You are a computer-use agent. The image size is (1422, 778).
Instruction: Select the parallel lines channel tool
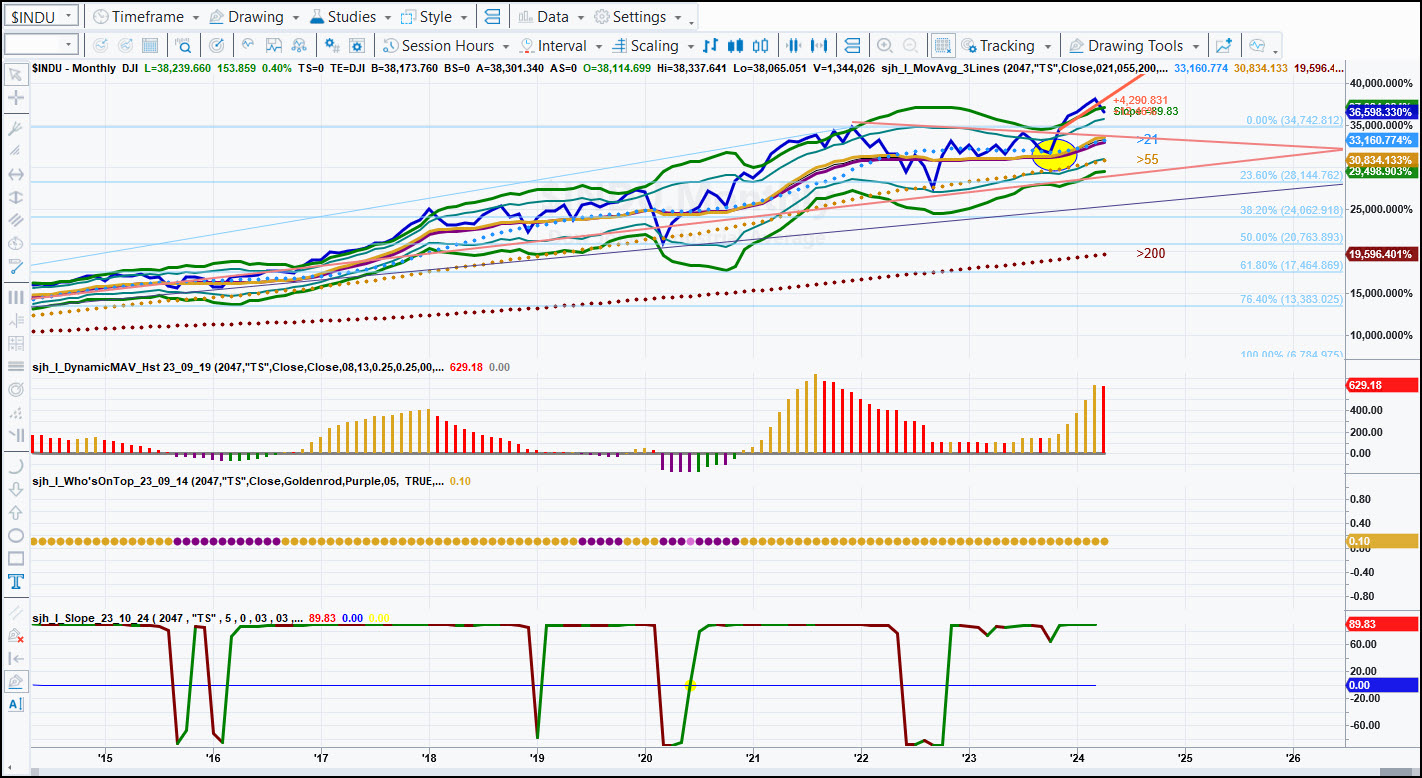tap(15, 220)
